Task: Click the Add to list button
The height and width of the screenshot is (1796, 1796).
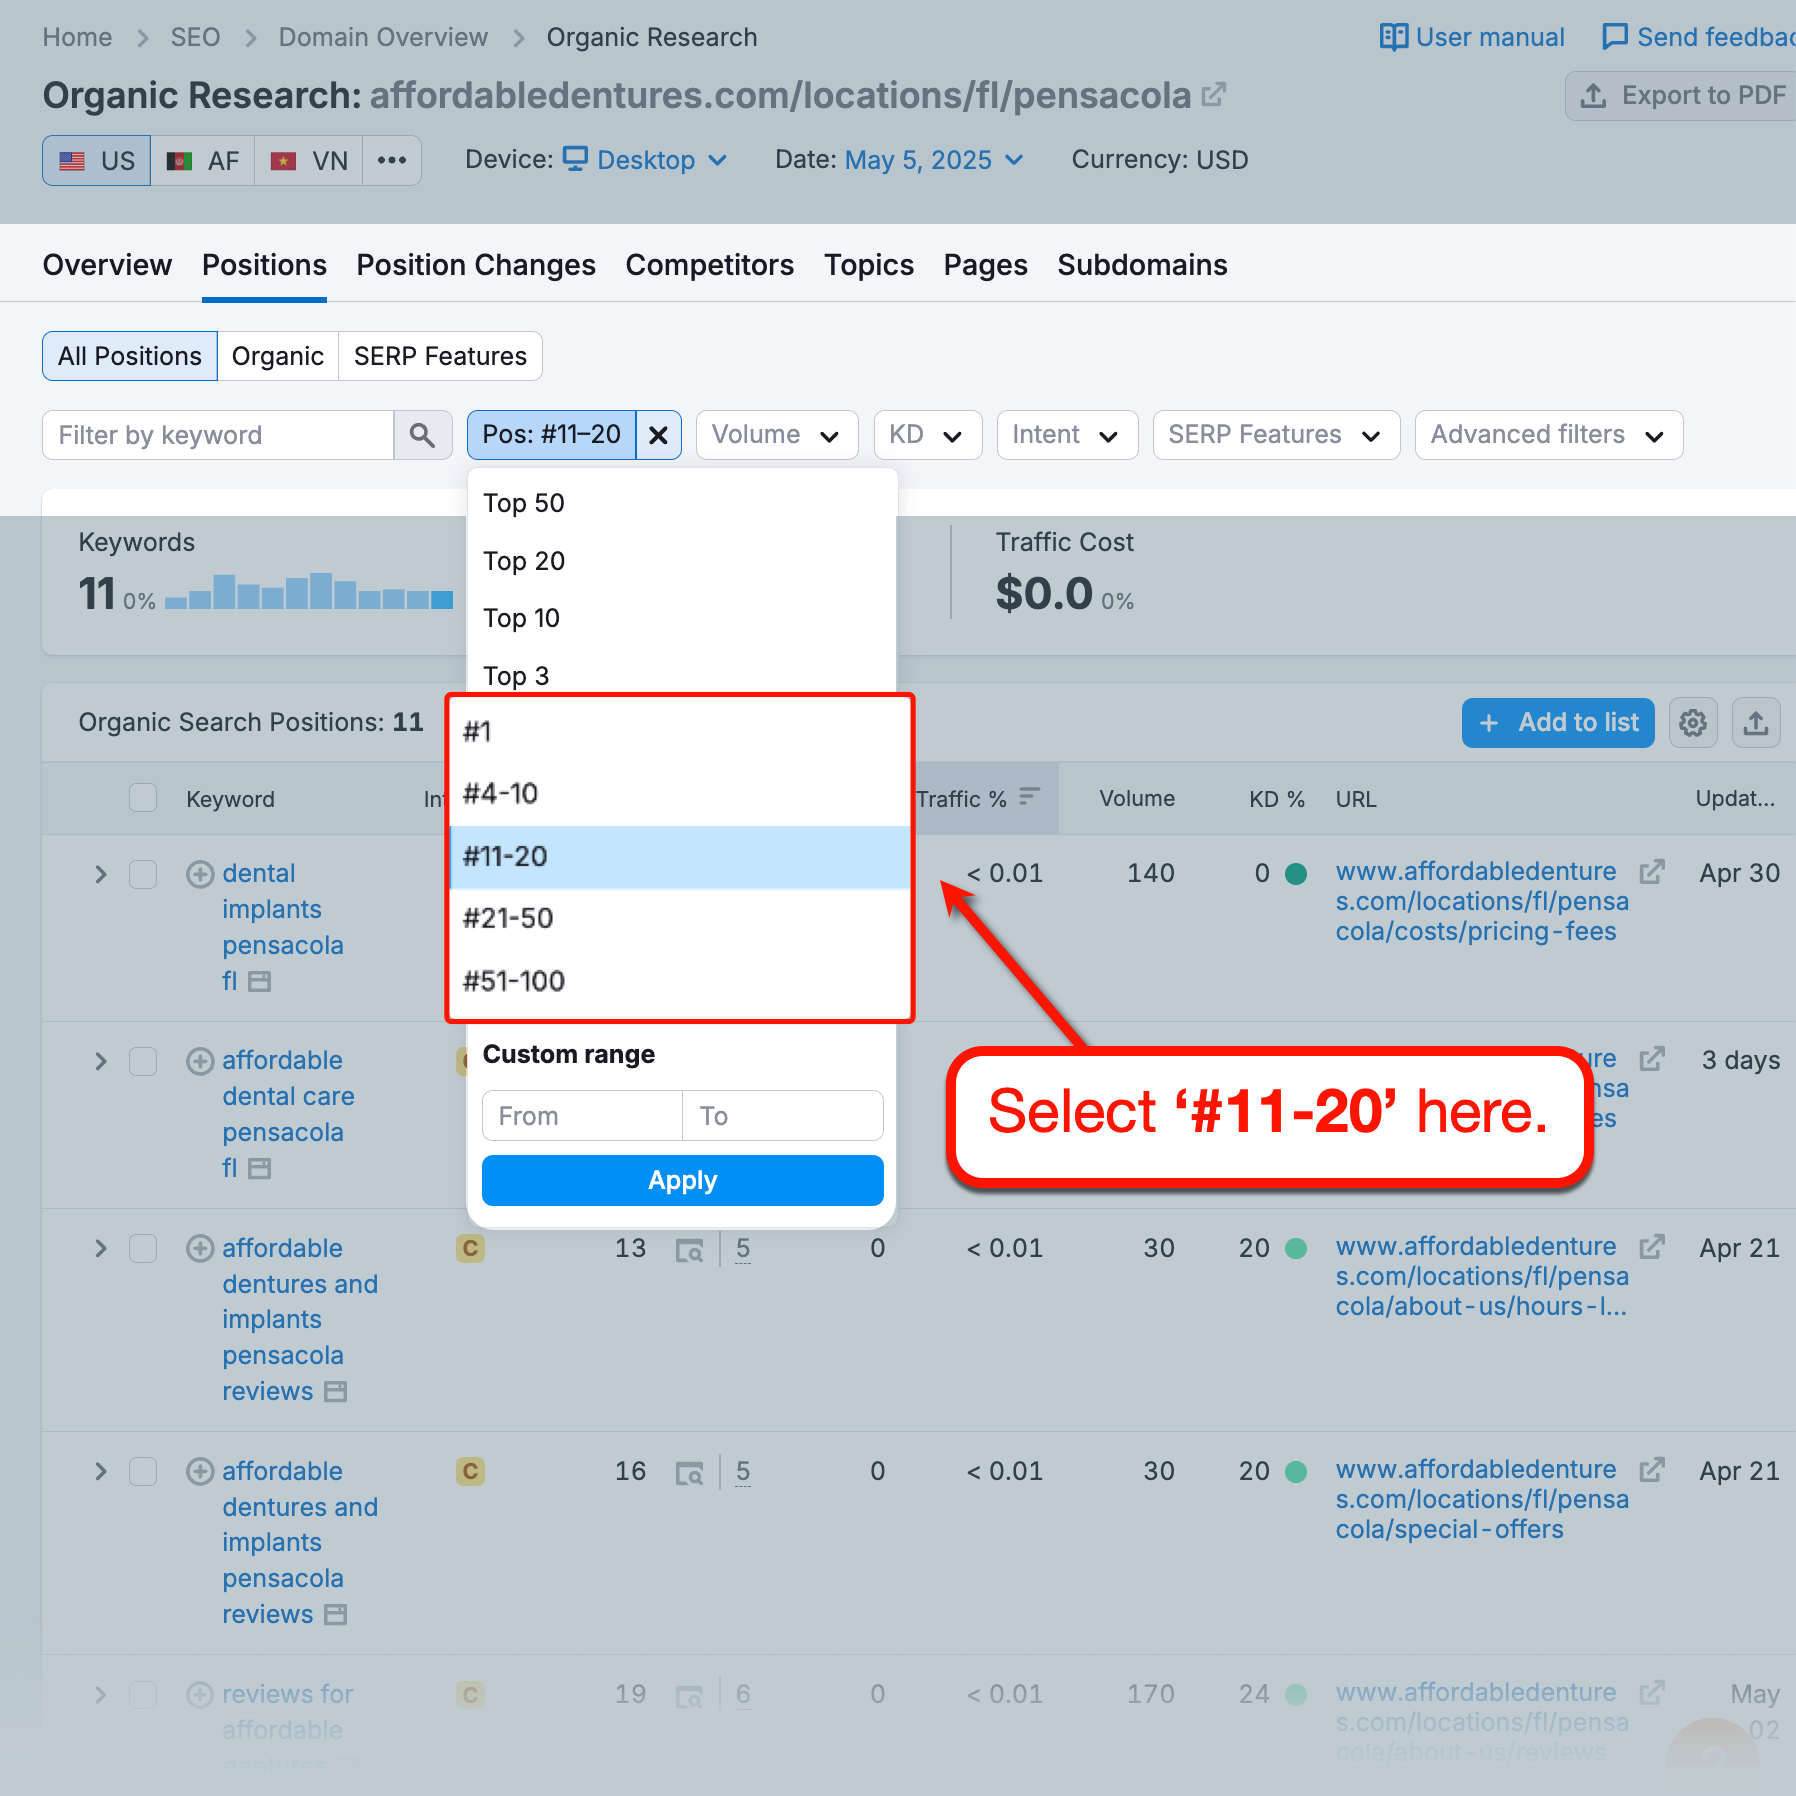Action: pyautogui.click(x=1557, y=722)
